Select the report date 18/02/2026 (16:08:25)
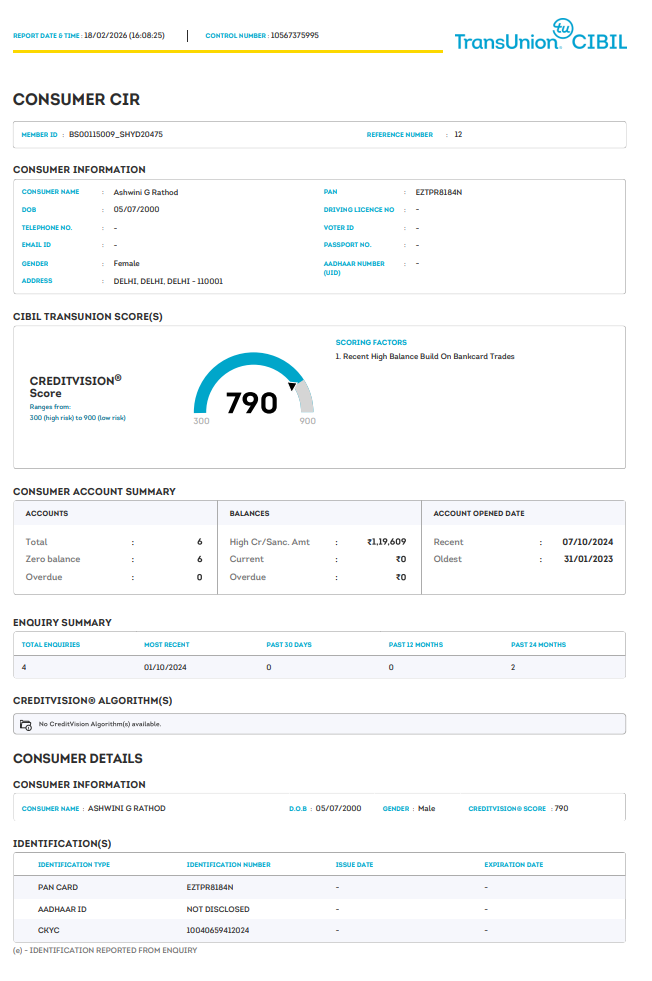Image resolution: width=652 pixels, height=981 pixels. pyautogui.click(x=125, y=36)
